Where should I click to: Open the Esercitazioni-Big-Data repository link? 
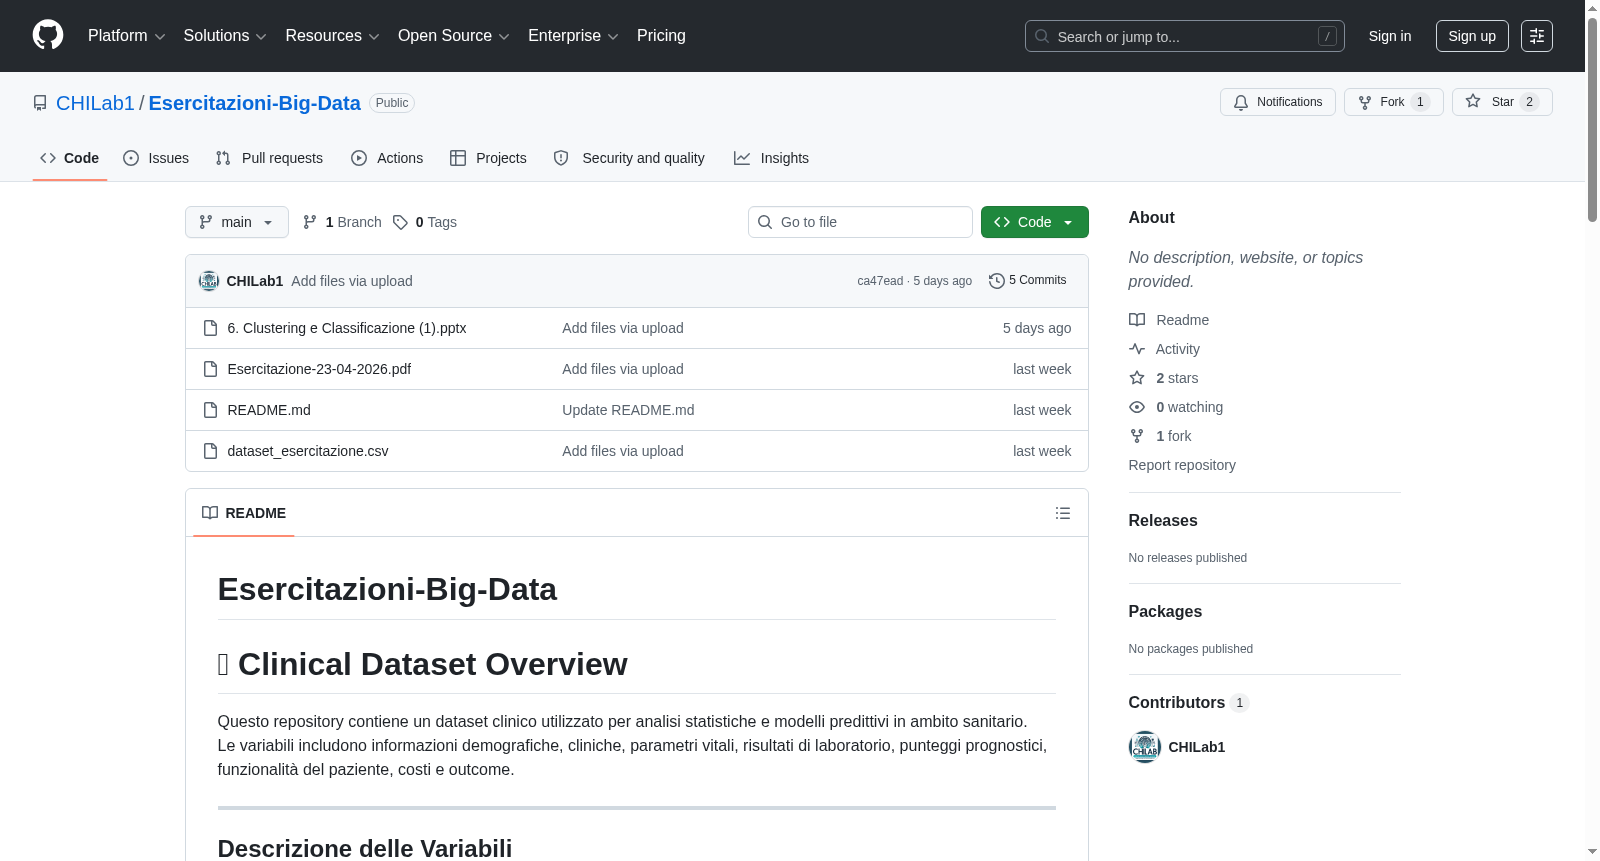[255, 103]
